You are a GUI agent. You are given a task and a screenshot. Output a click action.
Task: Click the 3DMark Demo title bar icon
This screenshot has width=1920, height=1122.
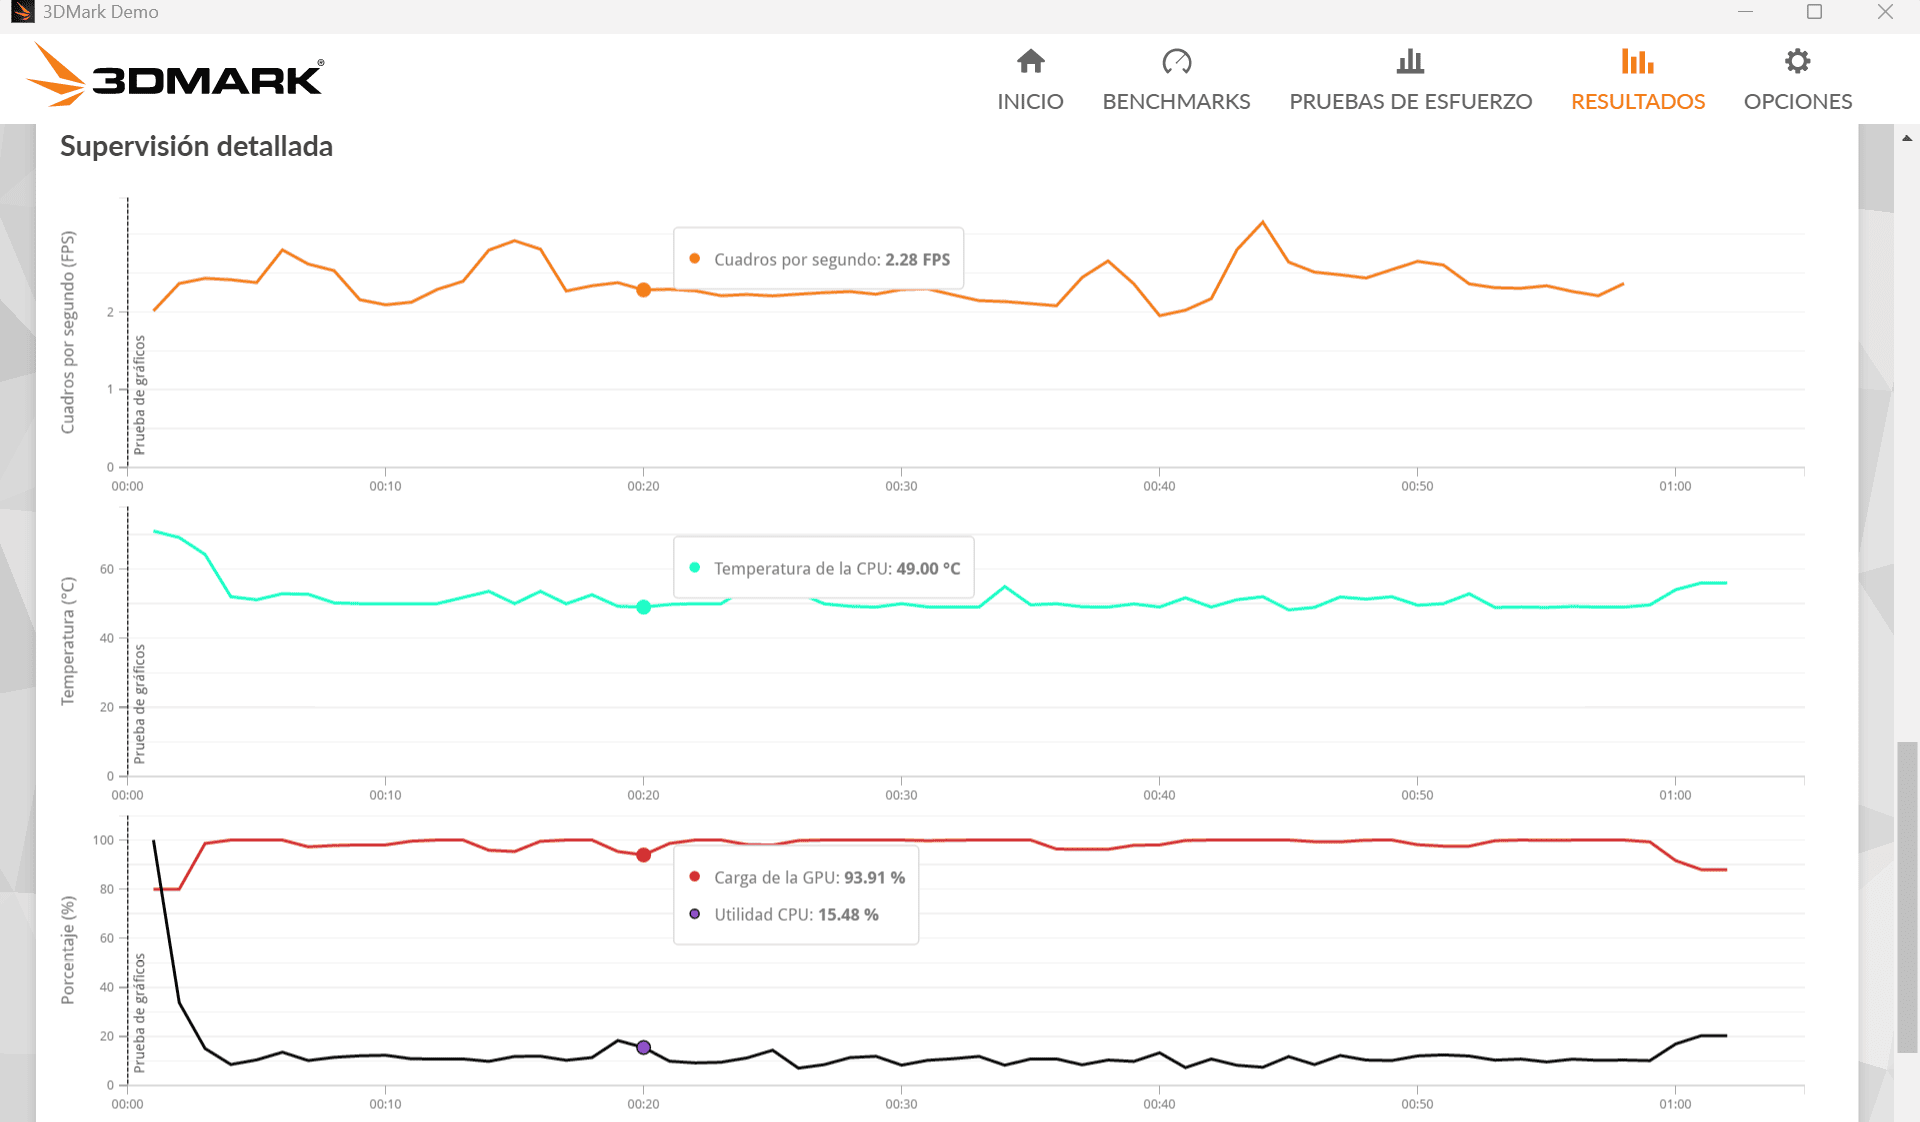[x=22, y=12]
